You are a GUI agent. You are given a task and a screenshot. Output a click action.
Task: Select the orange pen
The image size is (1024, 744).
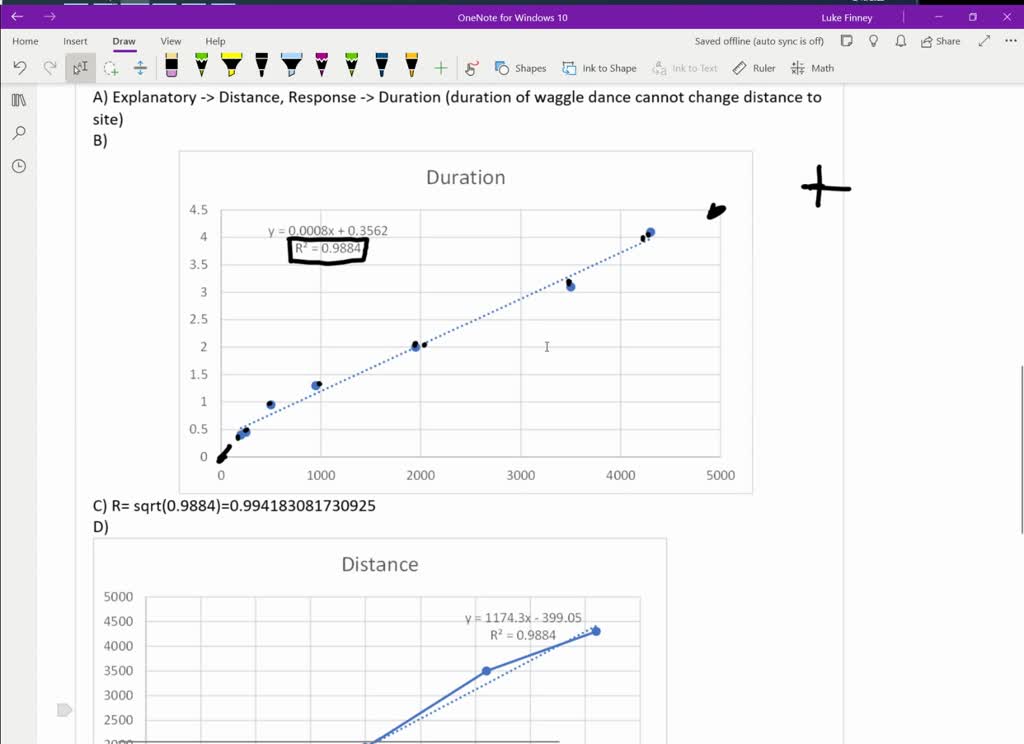(411, 65)
